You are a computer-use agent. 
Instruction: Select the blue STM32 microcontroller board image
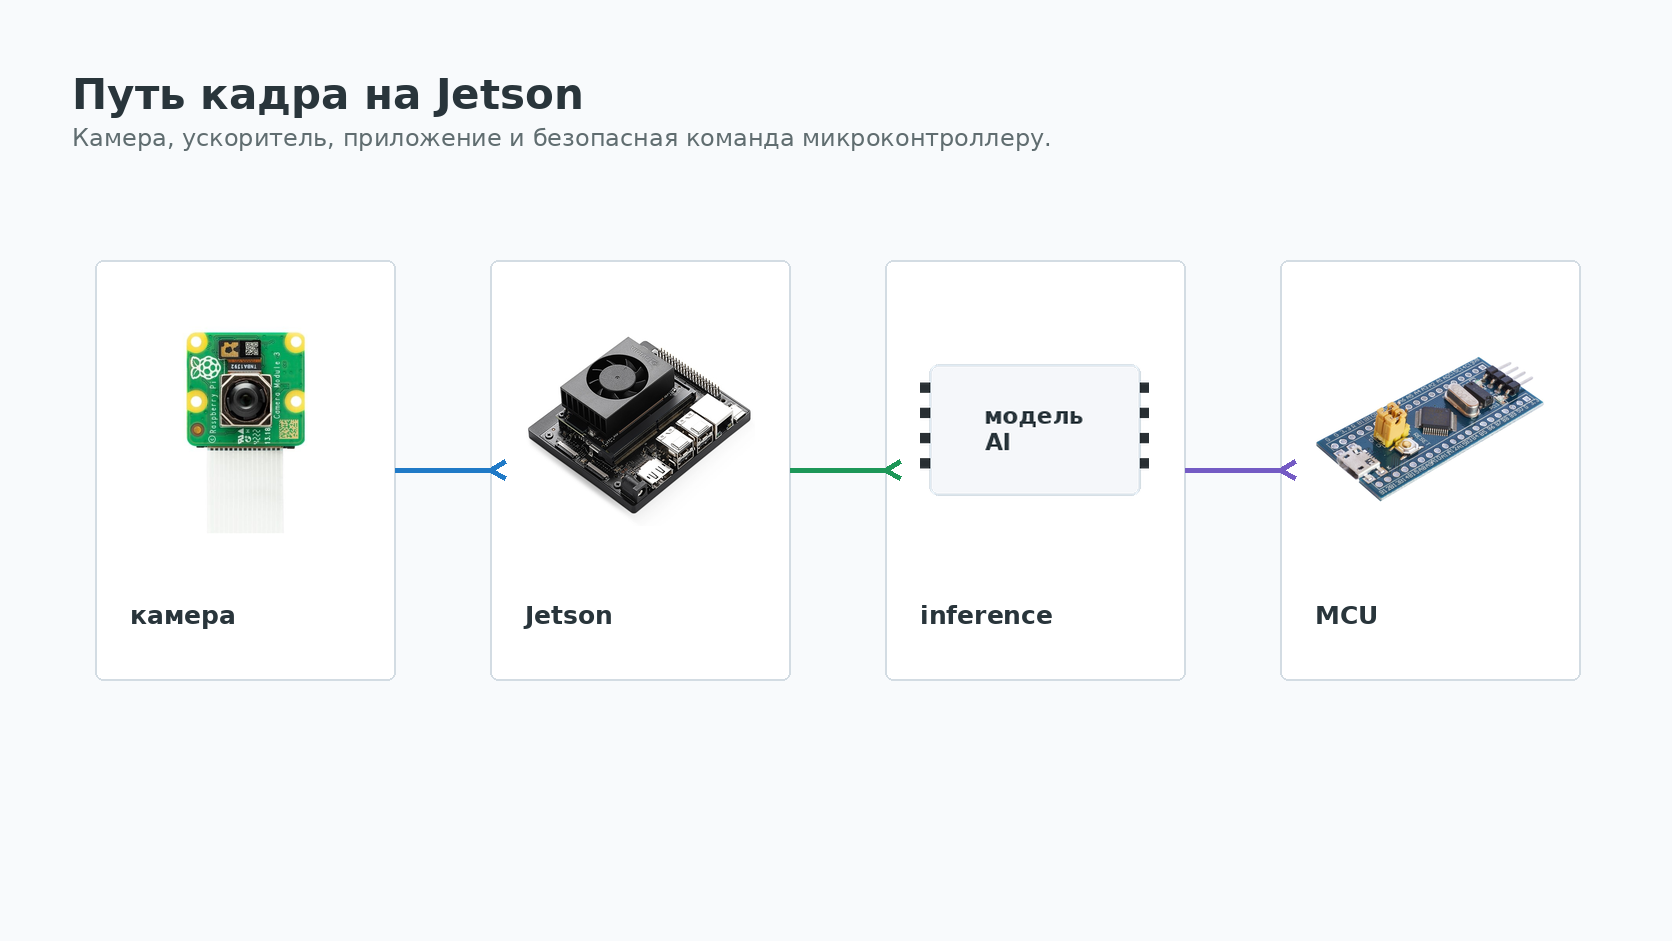tap(1430, 429)
